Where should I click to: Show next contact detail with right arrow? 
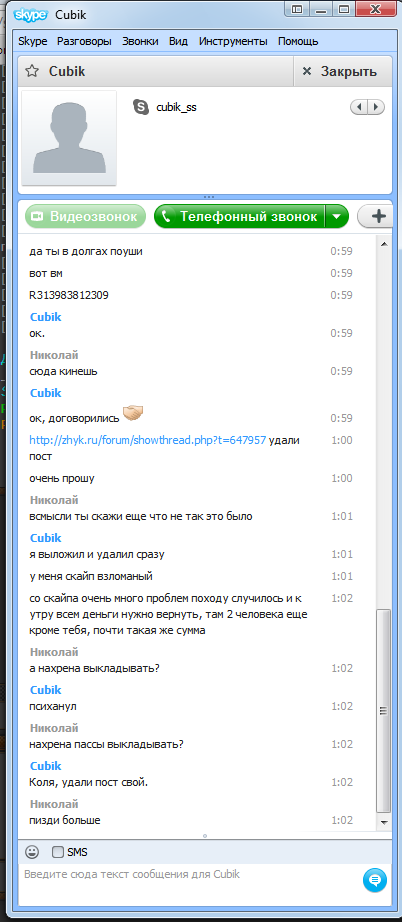(x=376, y=107)
